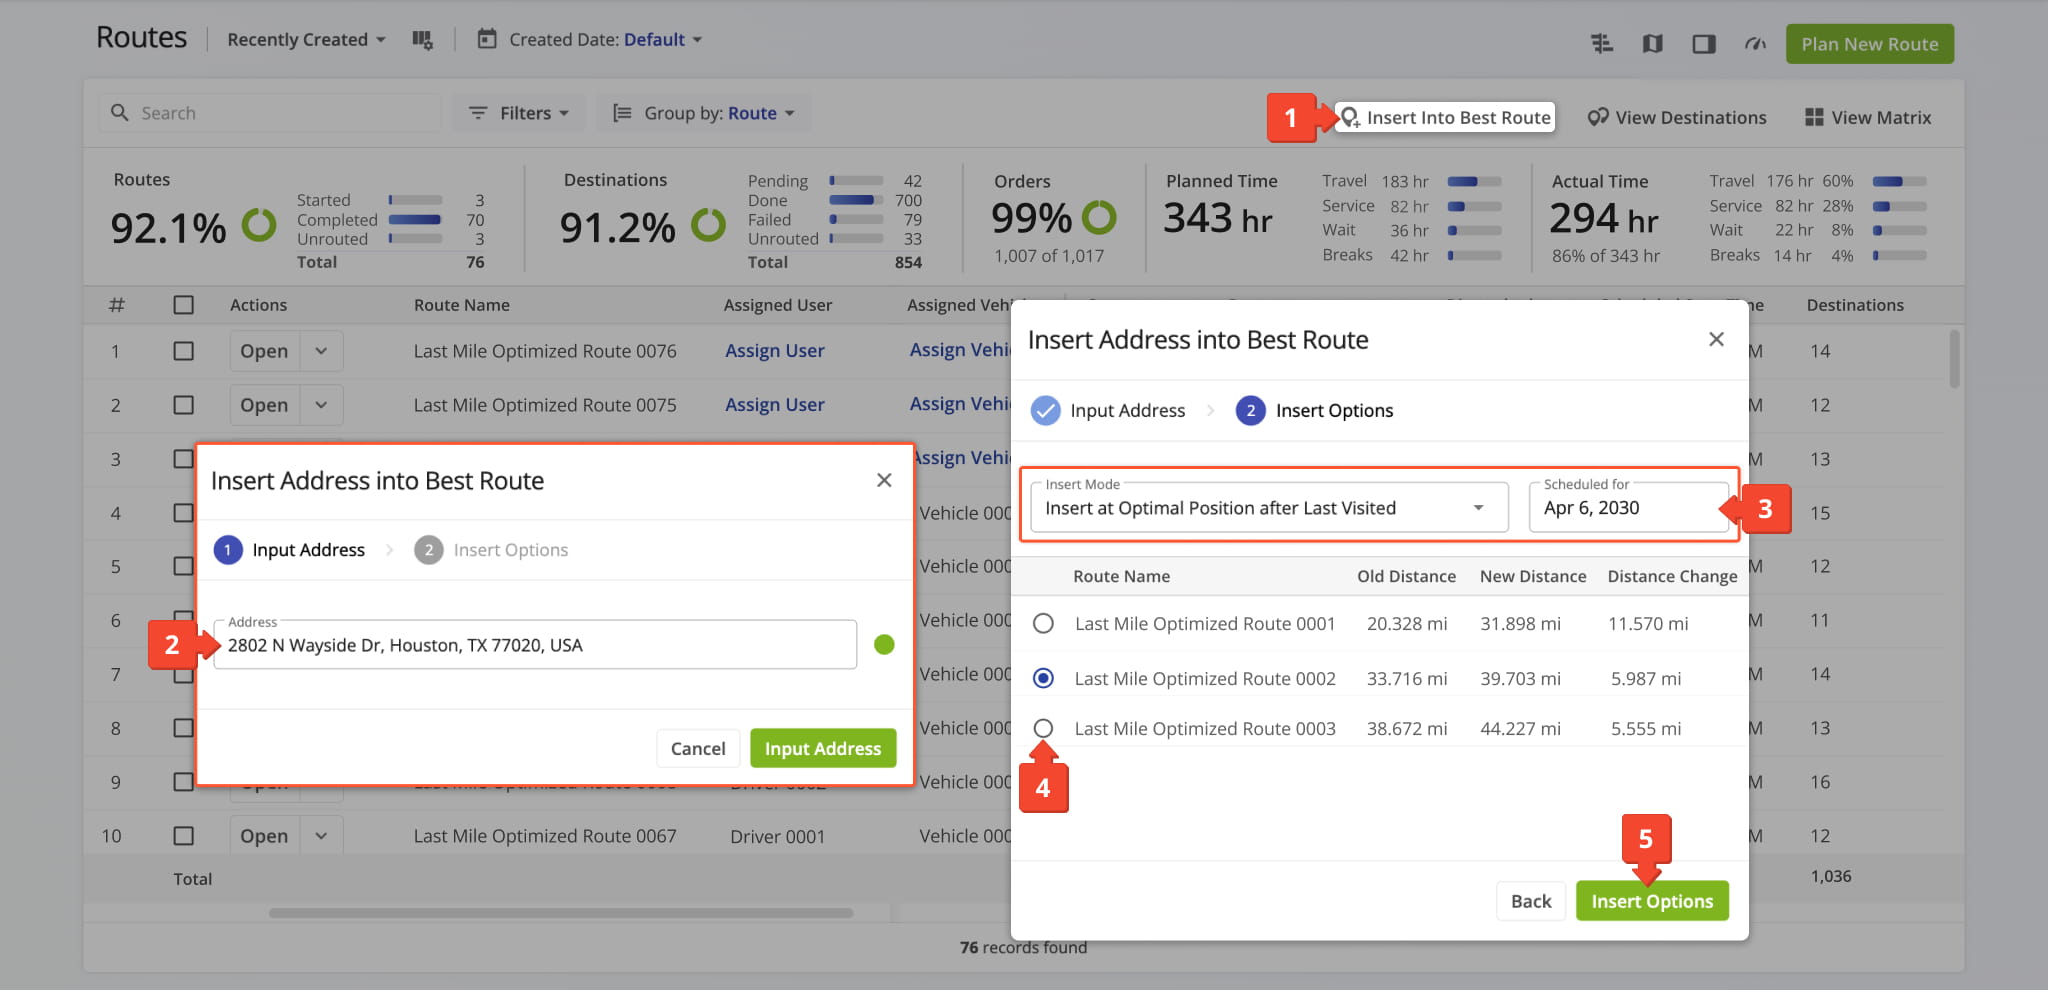
Task: Open the Group by Route dropdown
Action: [x=705, y=113]
